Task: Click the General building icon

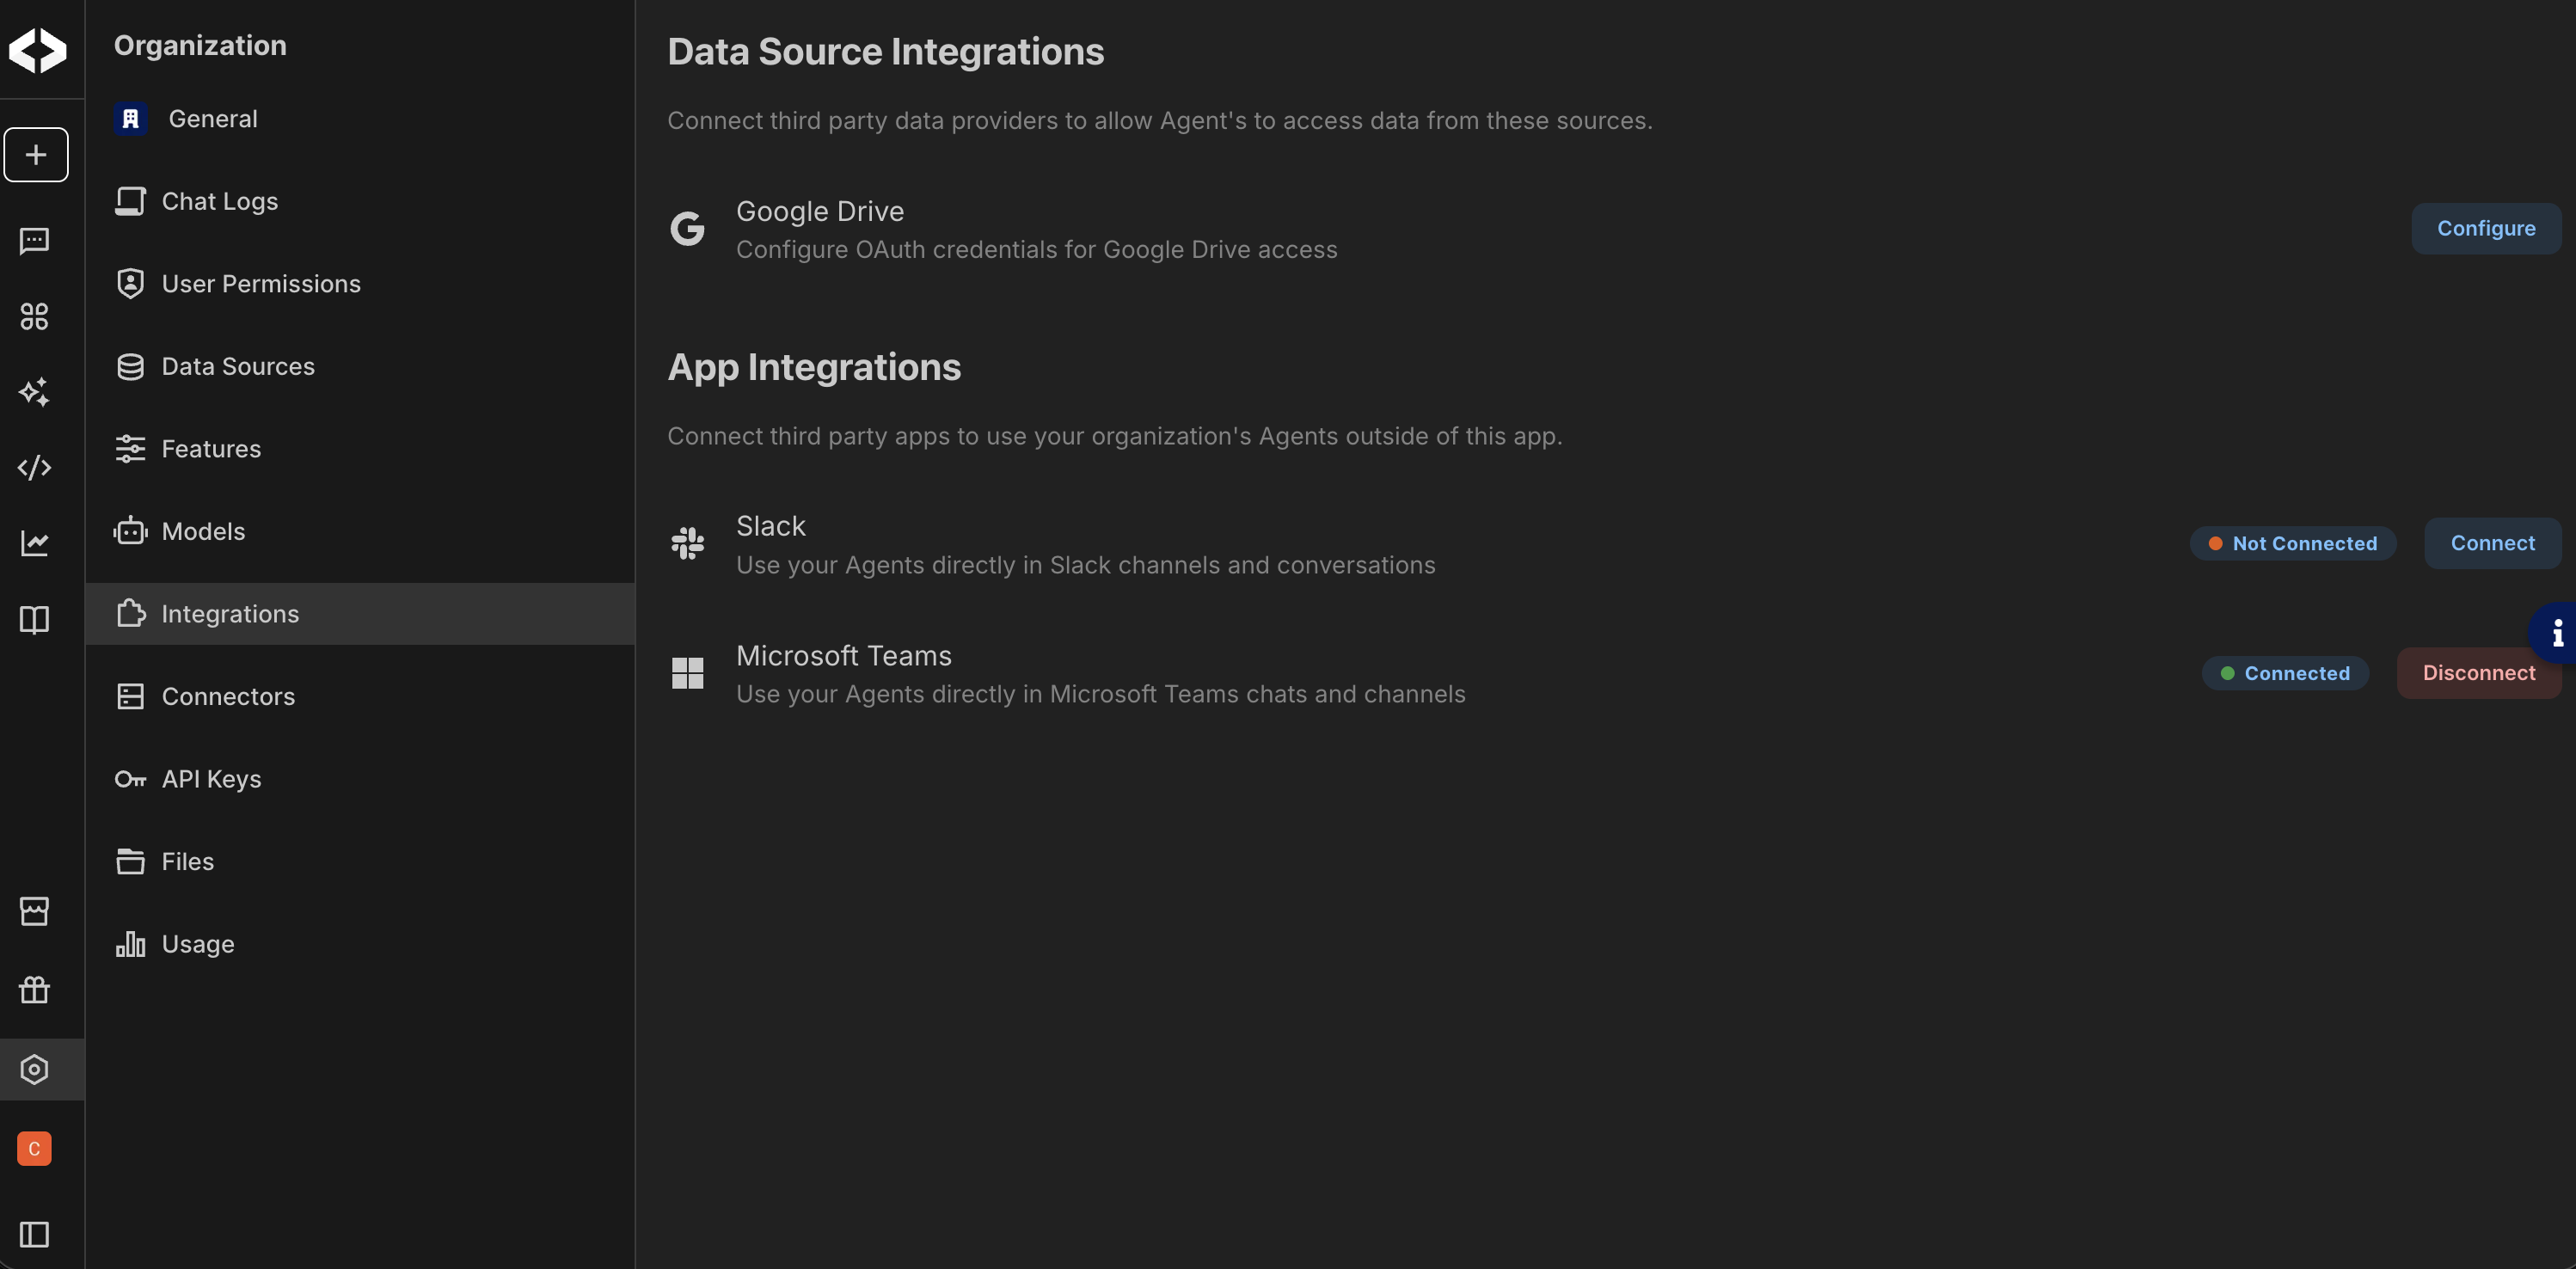Action: [x=130, y=119]
